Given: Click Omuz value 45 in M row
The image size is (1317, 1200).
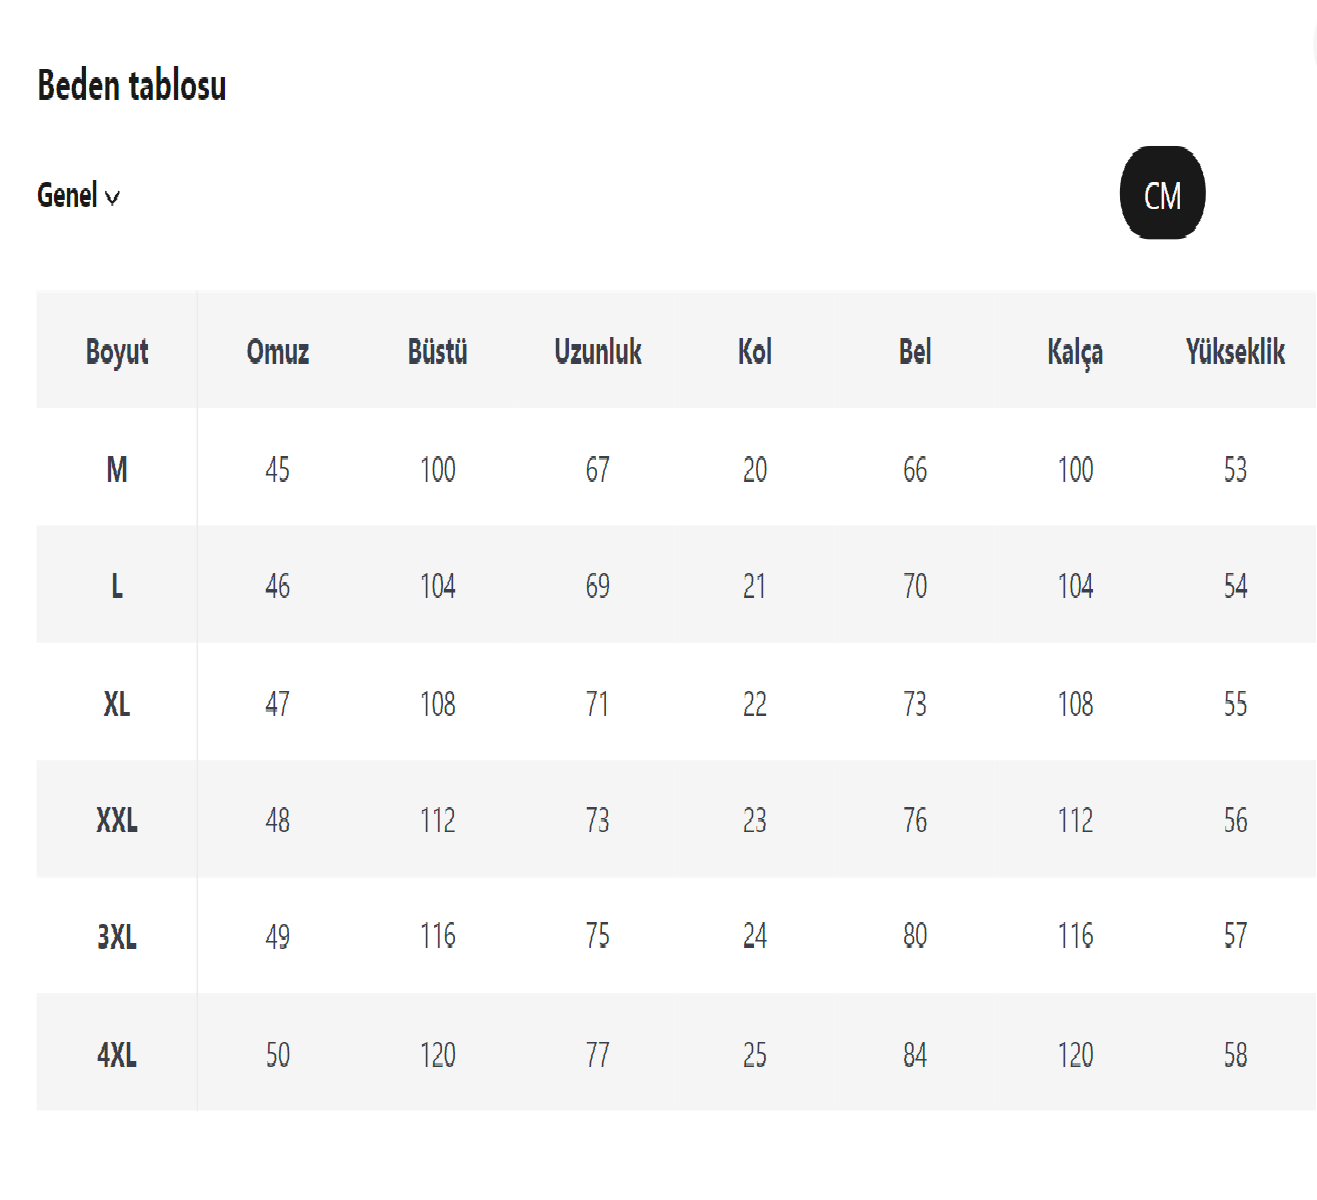Looking at the screenshot, I should coord(278,469).
